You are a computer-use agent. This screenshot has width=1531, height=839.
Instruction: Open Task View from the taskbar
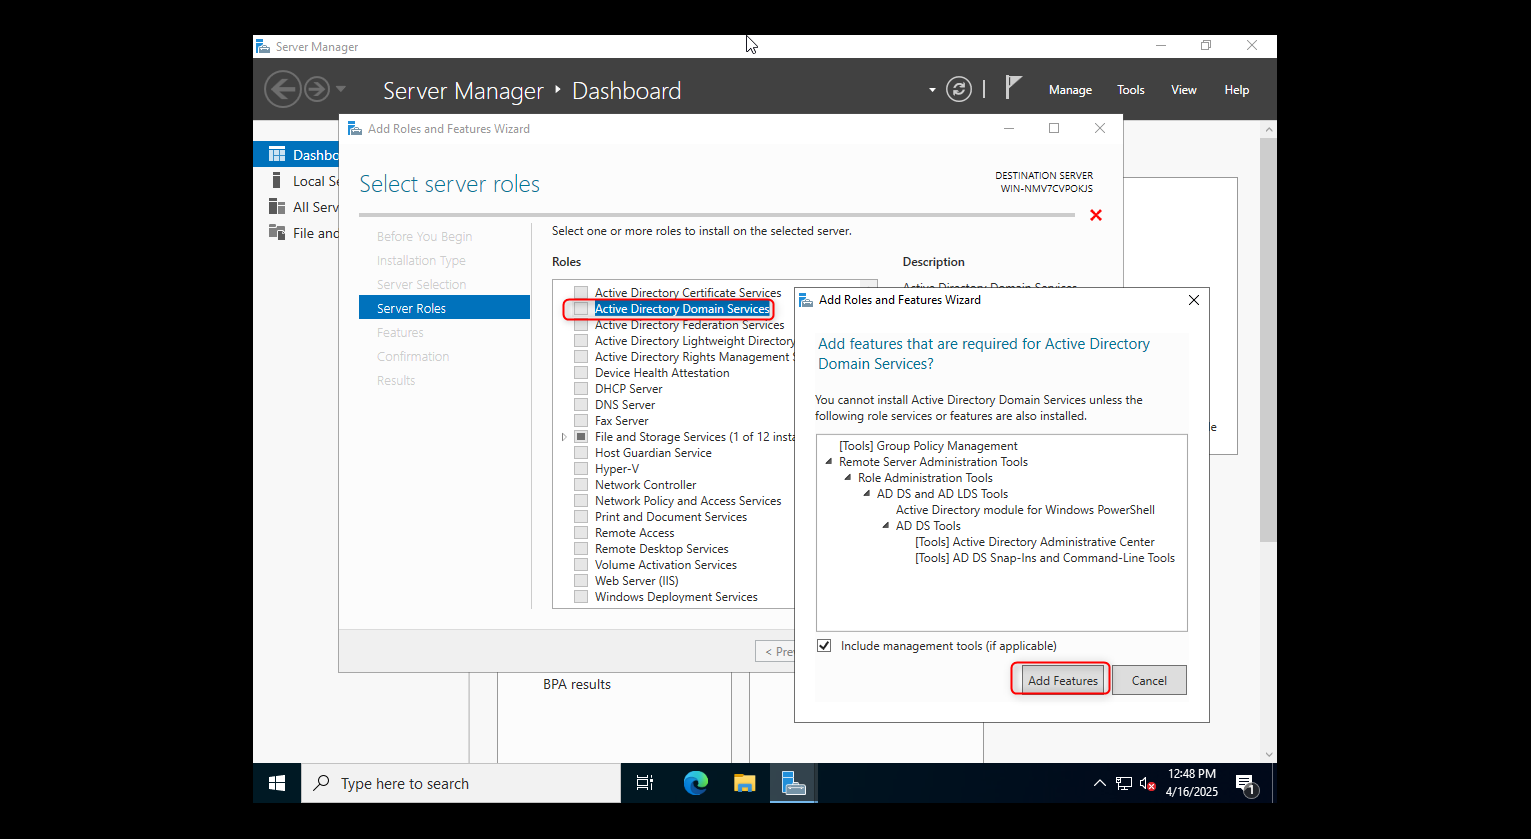[645, 783]
